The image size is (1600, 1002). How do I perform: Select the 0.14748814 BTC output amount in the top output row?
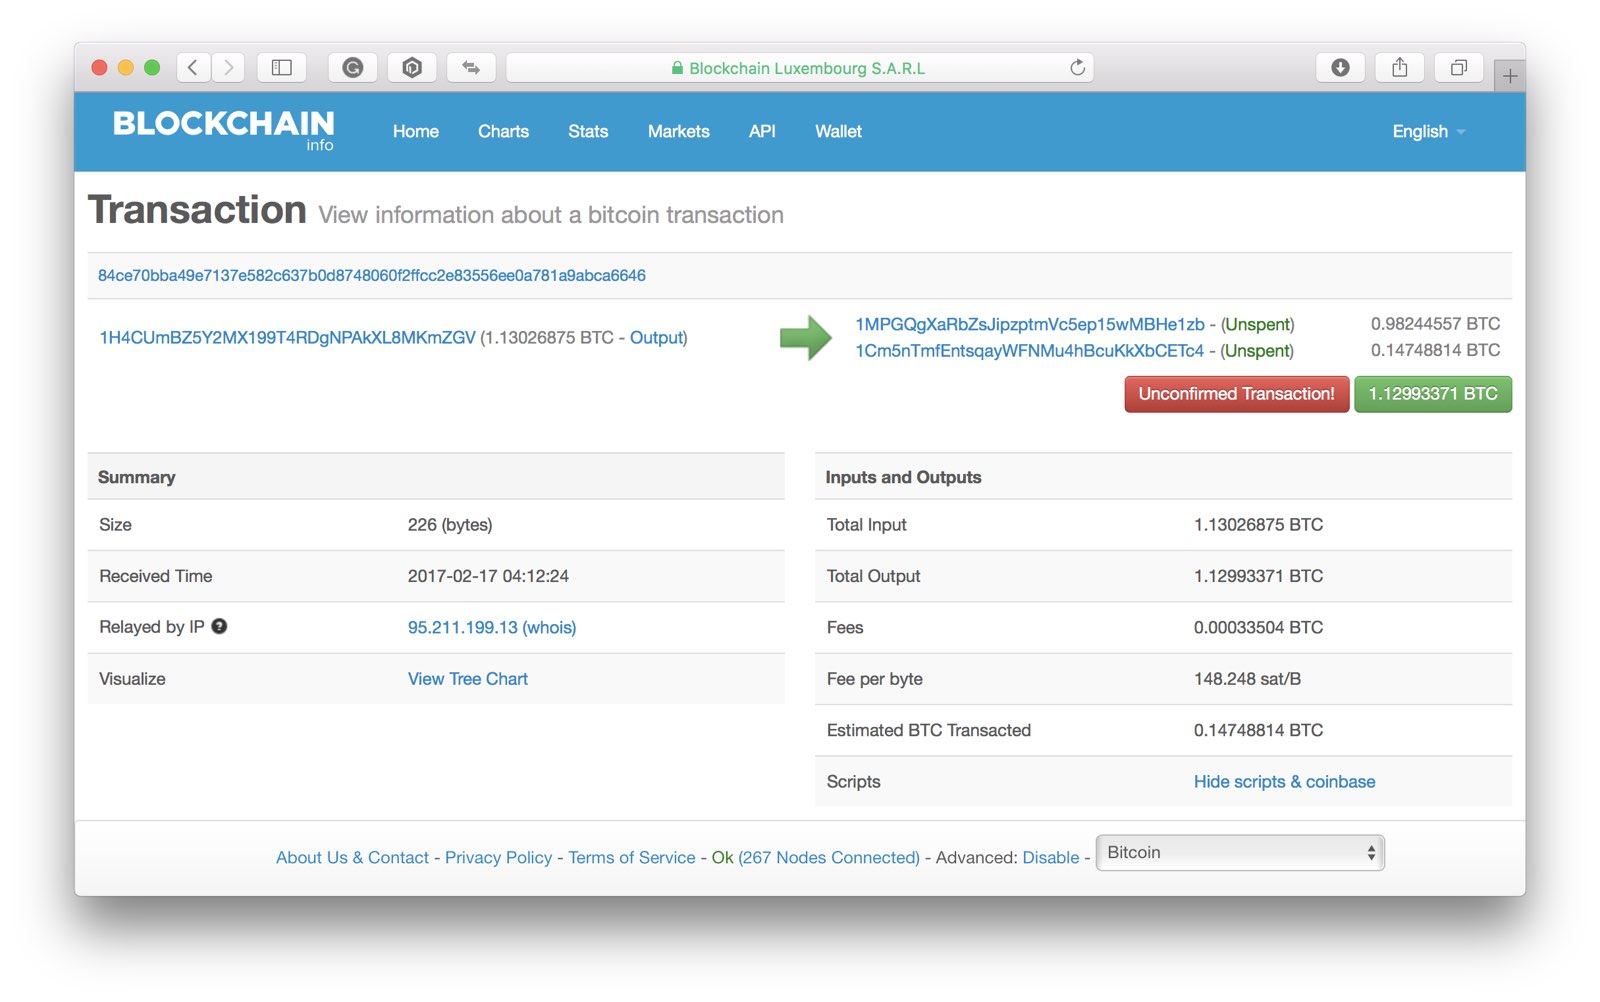click(1435, 350)
